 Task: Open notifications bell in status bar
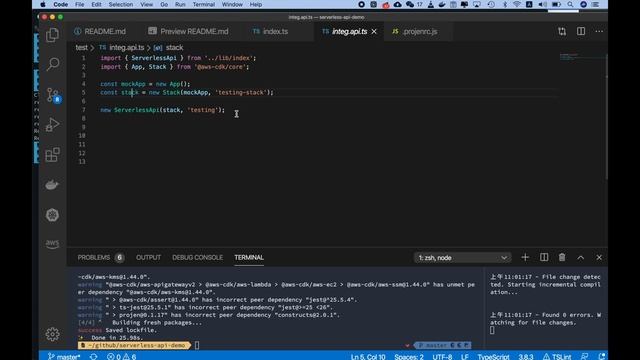pyautogui.click(x=602, y=356)
